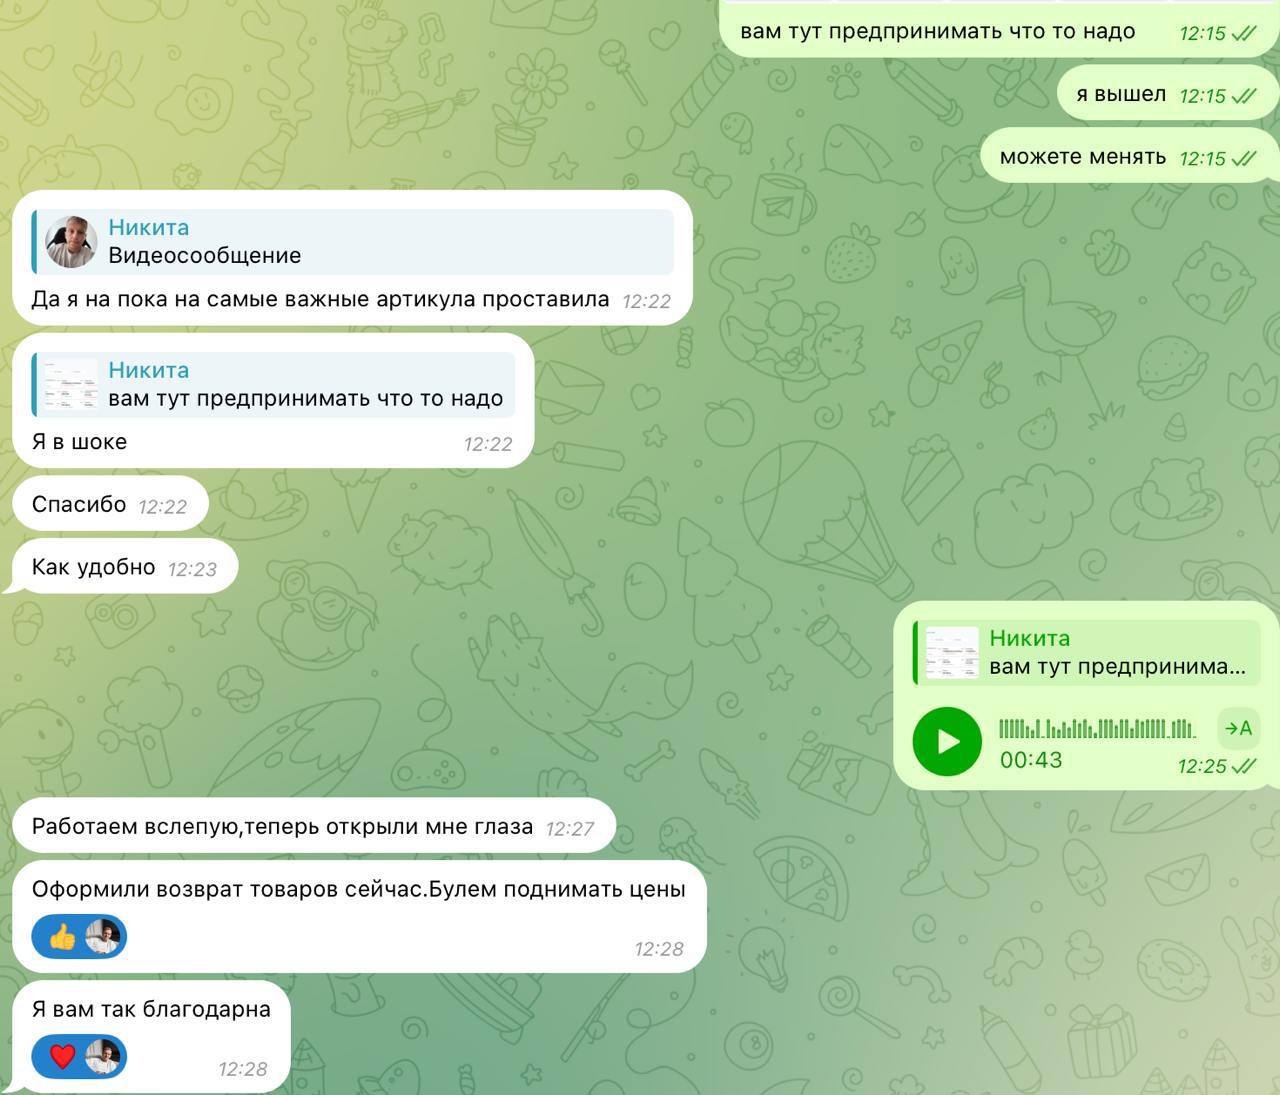
Task: Click the 'можете менять' sent message
Action: click(1129, 156)
